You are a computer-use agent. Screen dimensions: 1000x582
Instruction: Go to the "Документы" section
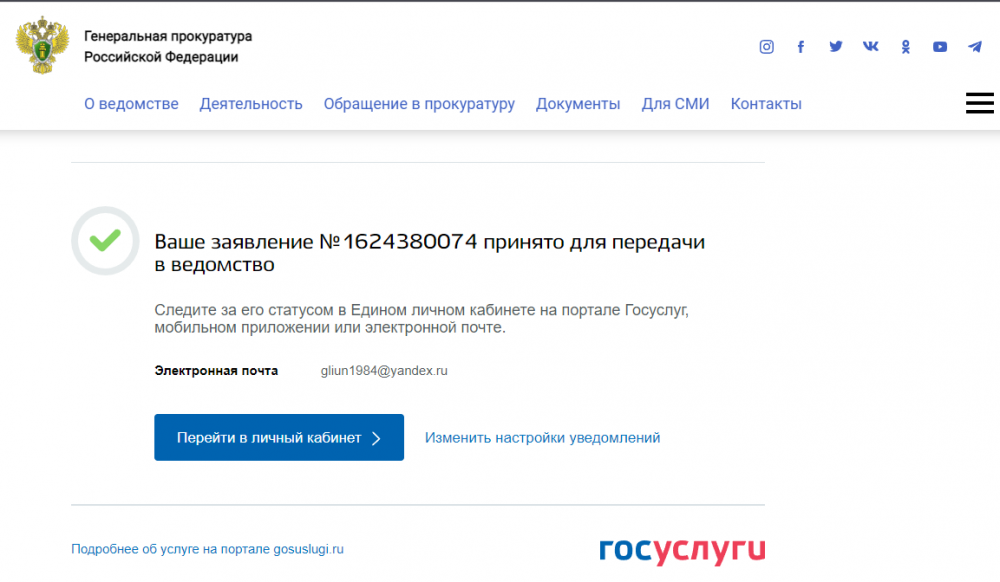pos(578,104)
